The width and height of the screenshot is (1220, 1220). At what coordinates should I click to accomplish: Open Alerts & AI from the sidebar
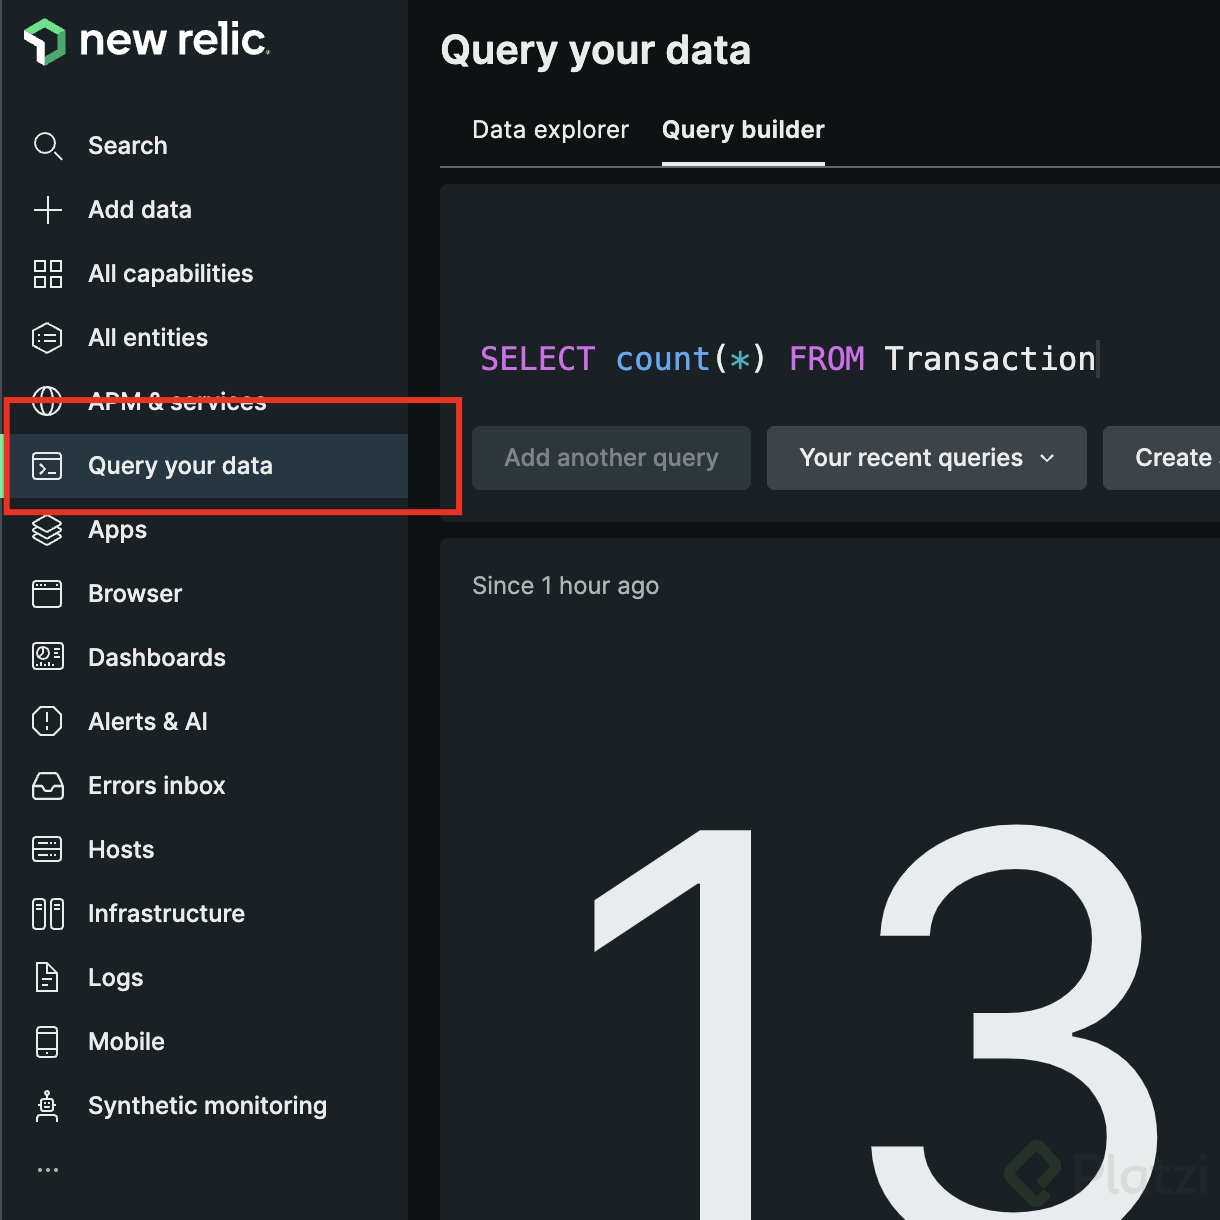(x=148, y=722)
